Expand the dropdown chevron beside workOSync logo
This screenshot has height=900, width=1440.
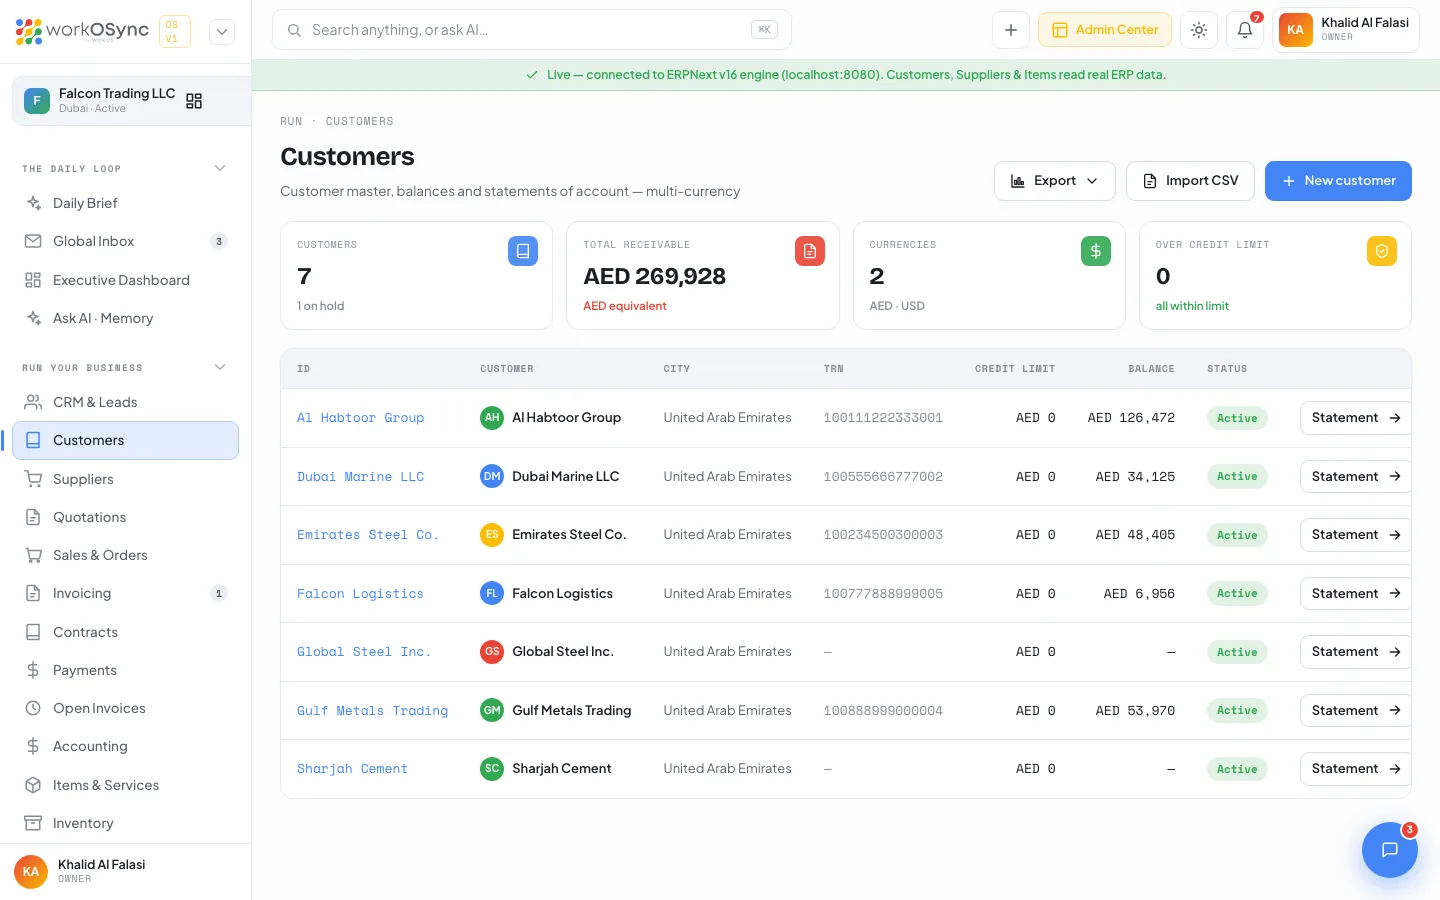(x=222, y=31)
